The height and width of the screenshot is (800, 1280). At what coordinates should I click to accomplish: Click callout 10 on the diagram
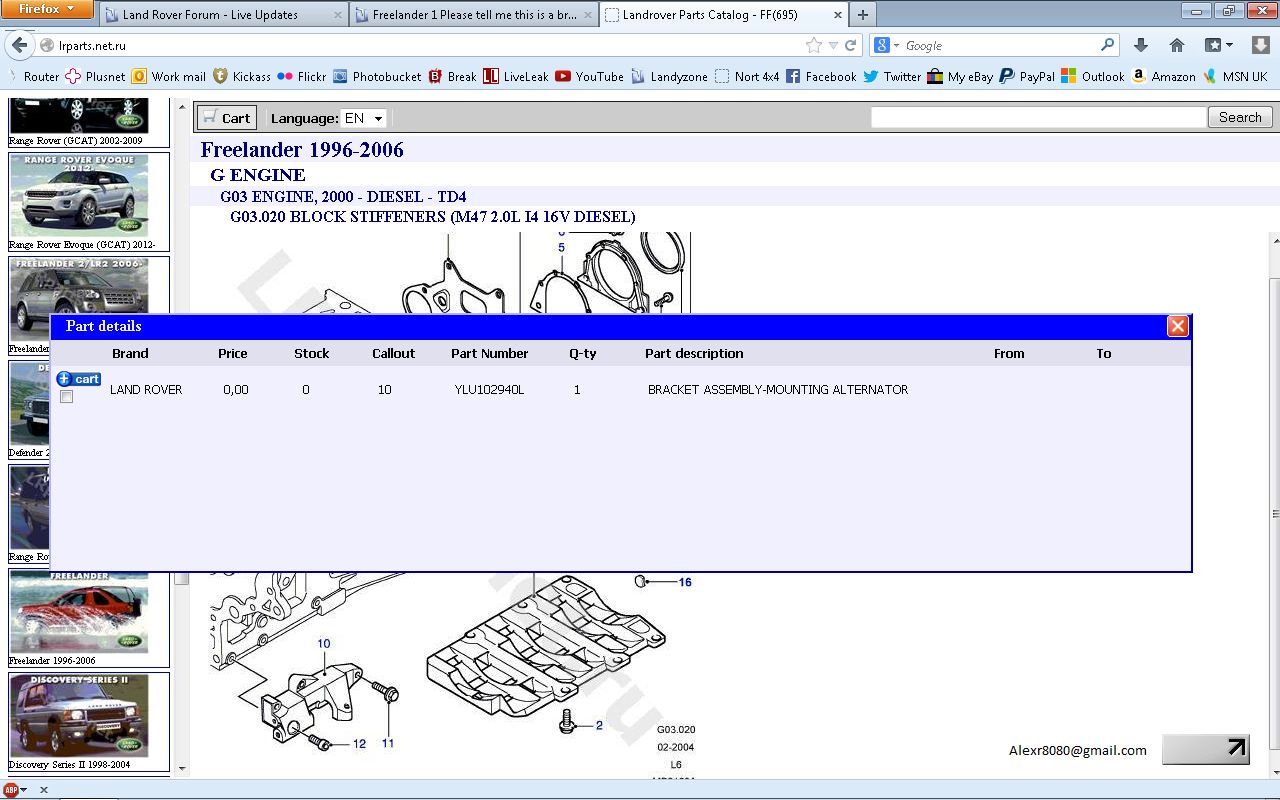(x=324, y=644)
